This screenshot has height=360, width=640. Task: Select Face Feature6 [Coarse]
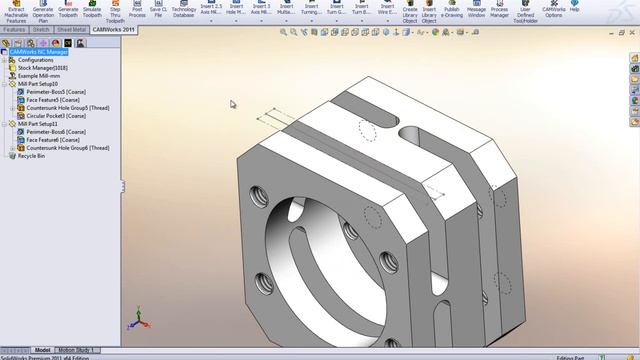click(53, 140)
